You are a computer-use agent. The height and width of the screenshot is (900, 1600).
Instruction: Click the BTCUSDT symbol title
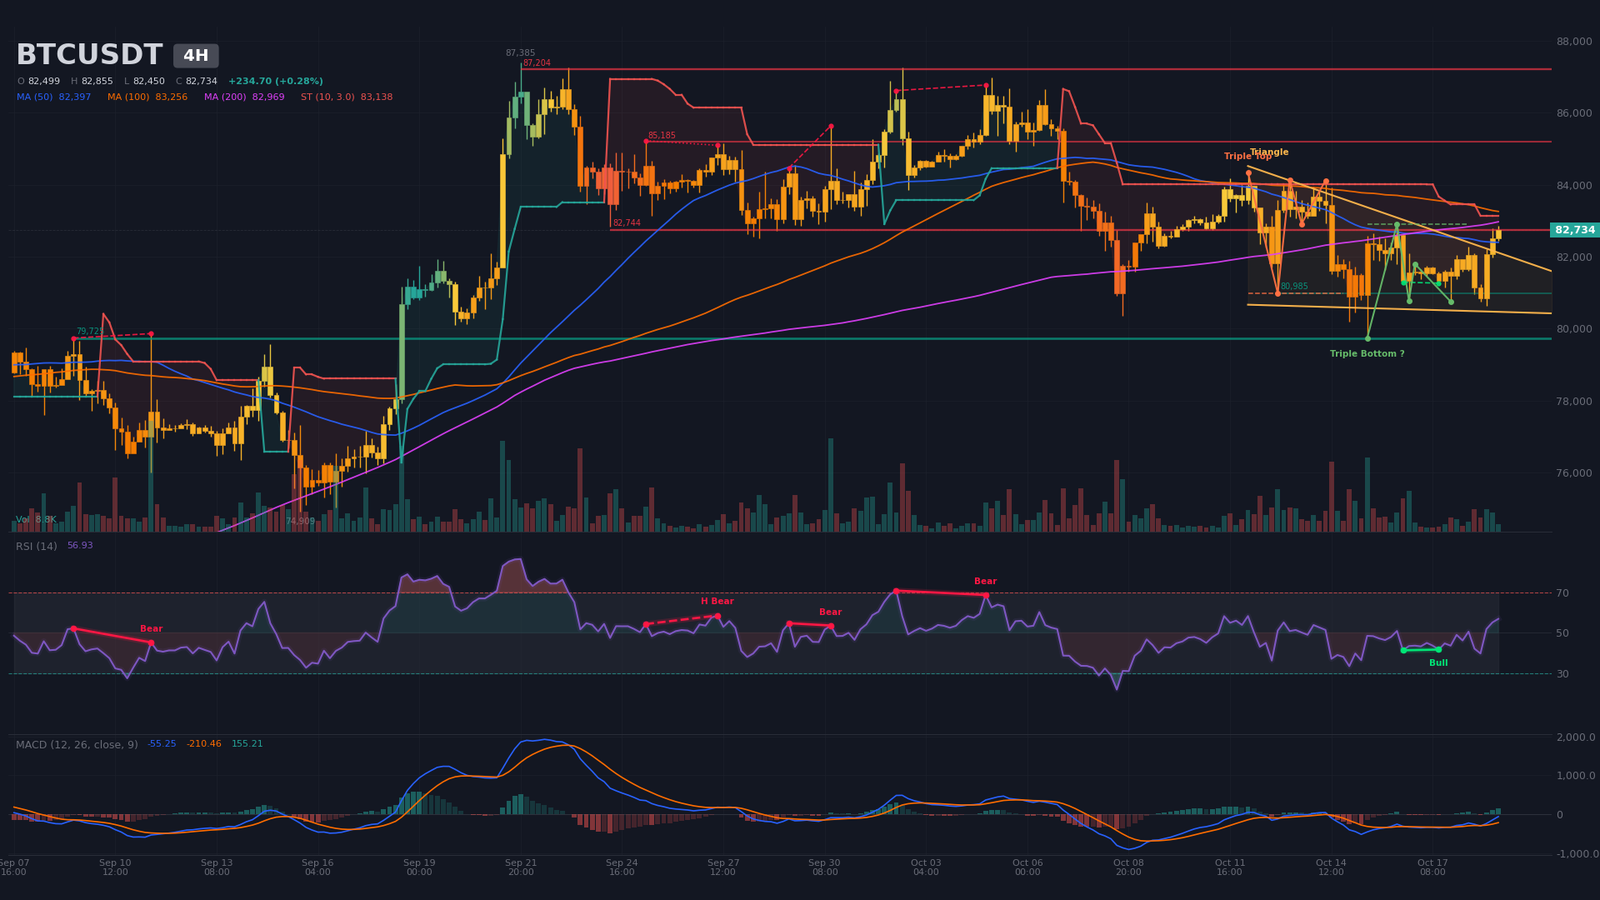coord(89,55)
